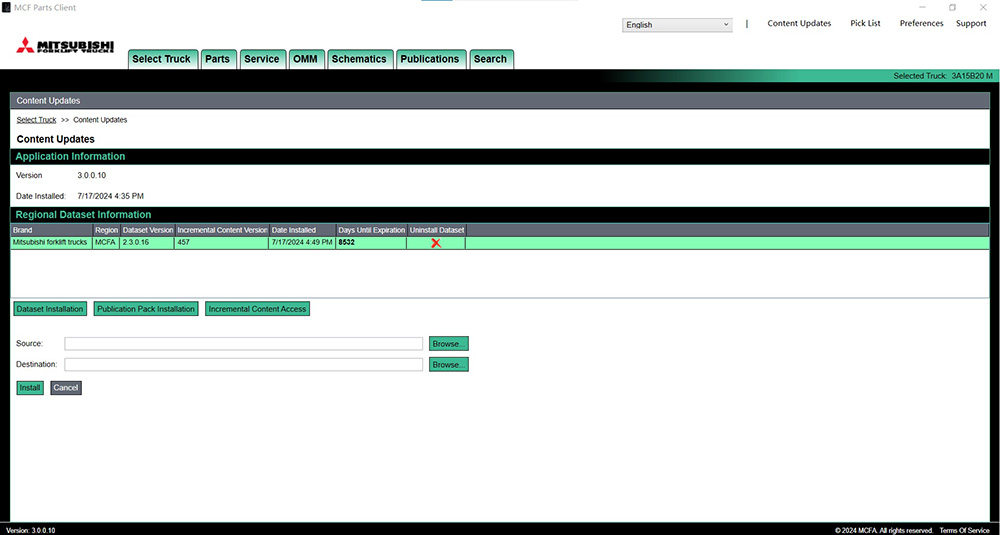Click the Incremental Content Version column header

[x=222, y=230]
